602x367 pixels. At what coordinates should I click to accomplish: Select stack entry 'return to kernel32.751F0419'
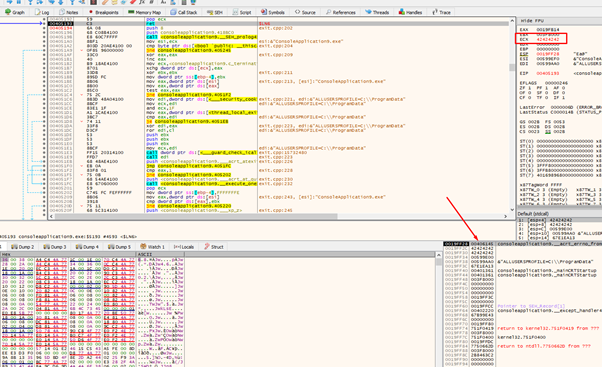click(548, 329)
